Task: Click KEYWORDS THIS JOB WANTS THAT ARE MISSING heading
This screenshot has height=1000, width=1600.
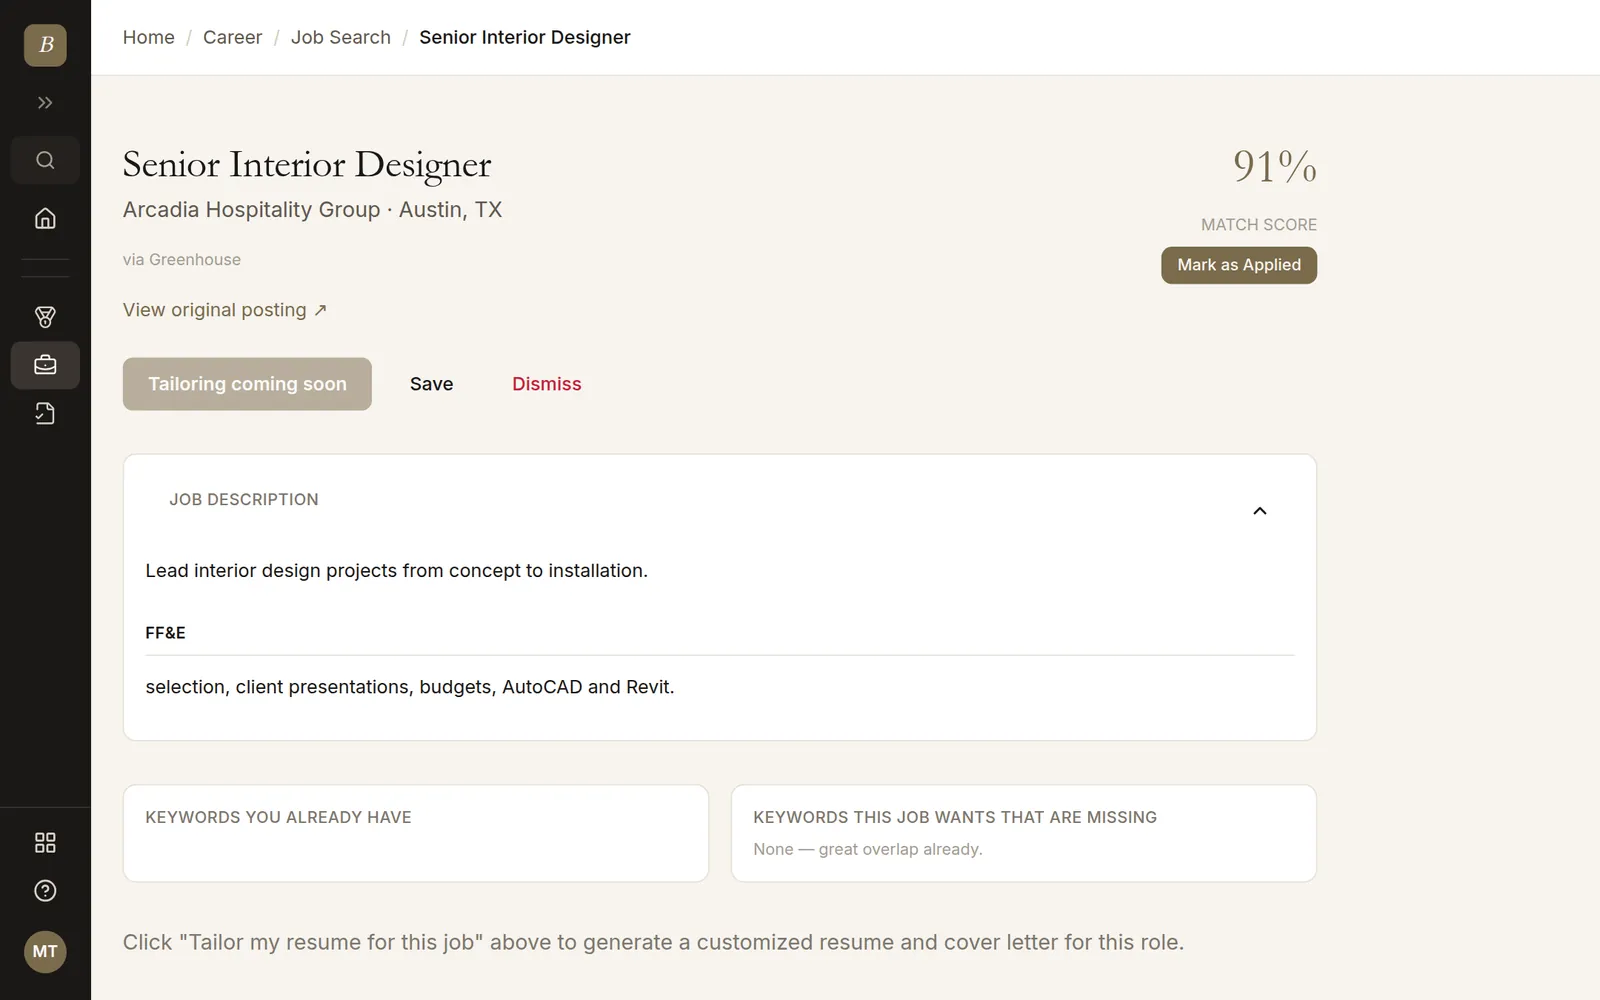Action: (955, 817)
